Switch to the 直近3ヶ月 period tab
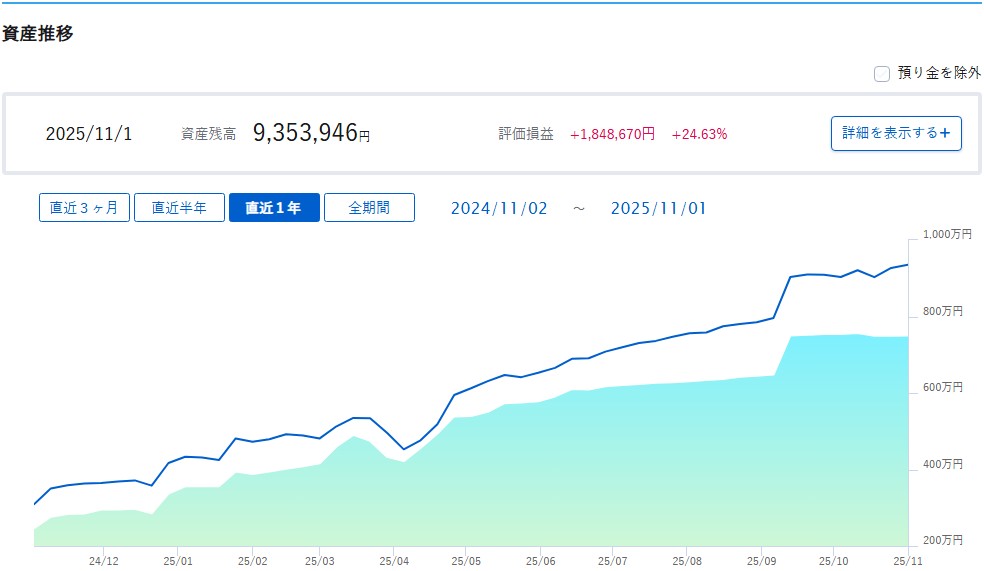Viewport: 984px width, 571px height. 84,208
